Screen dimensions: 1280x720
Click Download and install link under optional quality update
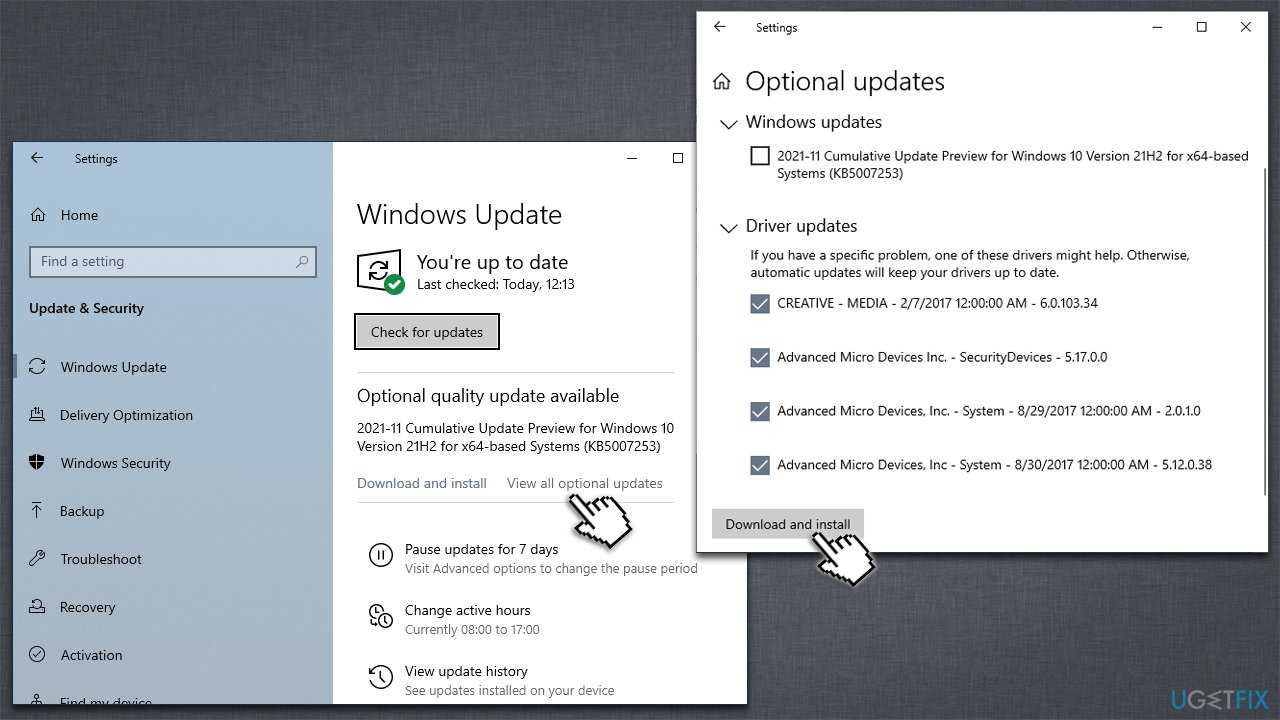422,483
